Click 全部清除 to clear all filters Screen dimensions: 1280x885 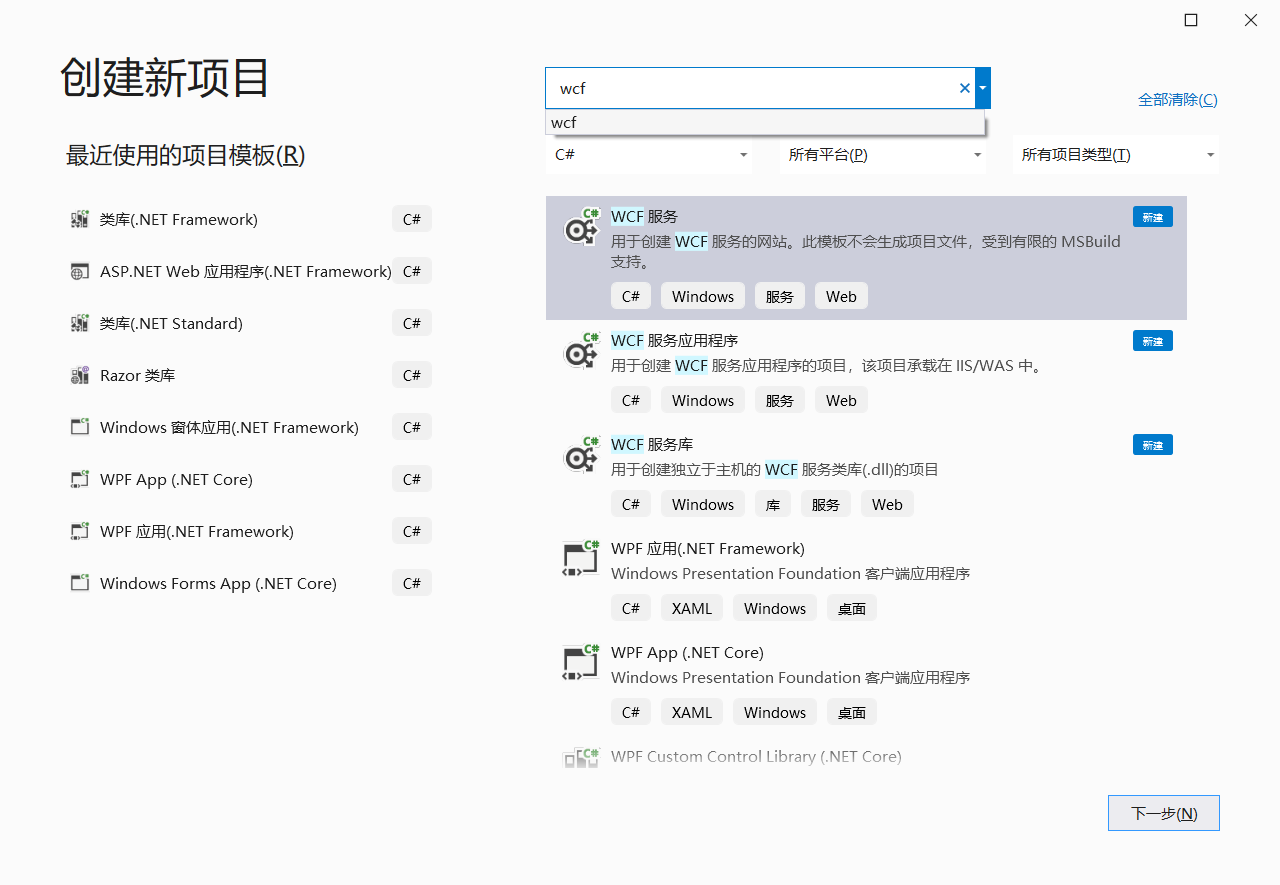(1178, 100)
